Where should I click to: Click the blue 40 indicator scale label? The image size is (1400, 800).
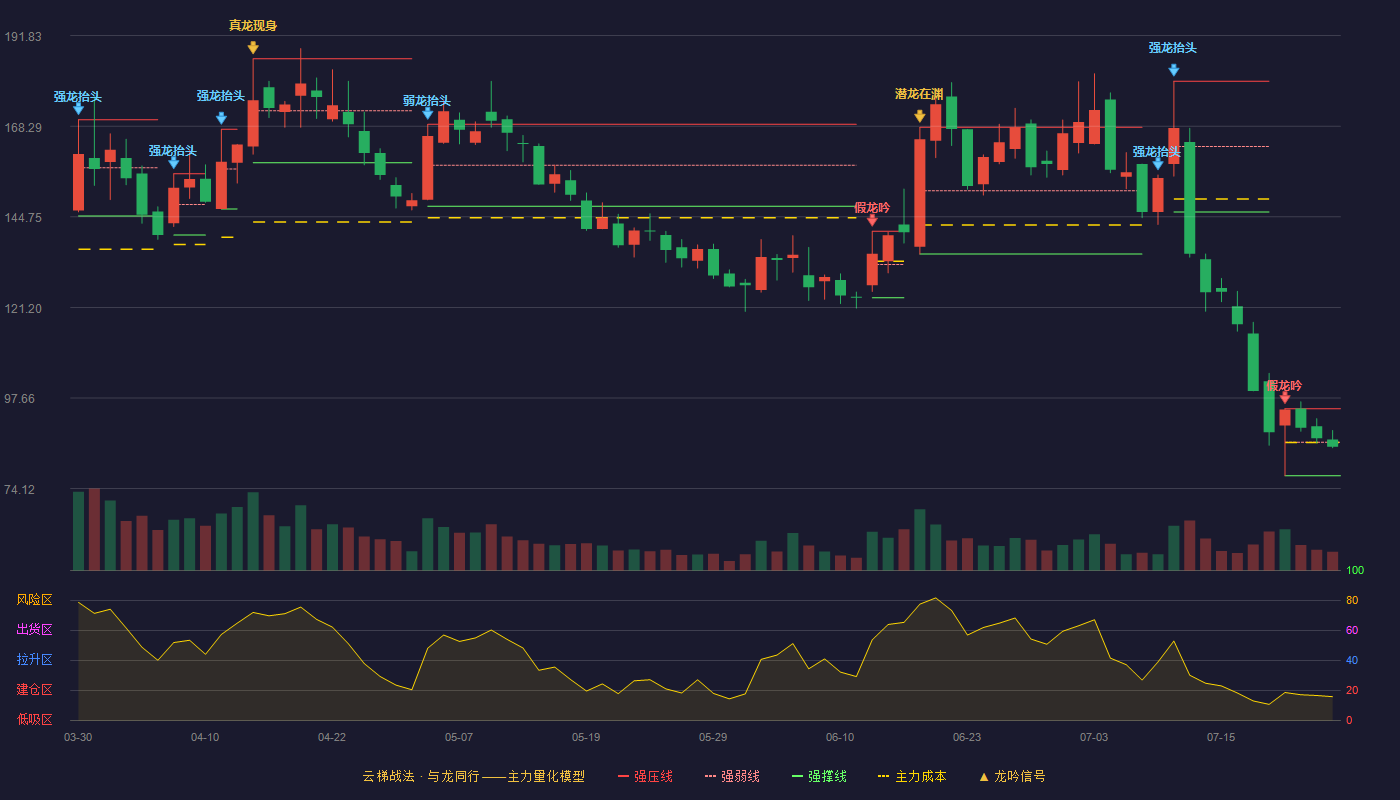pyautogui.click(x=1352, y=661)
